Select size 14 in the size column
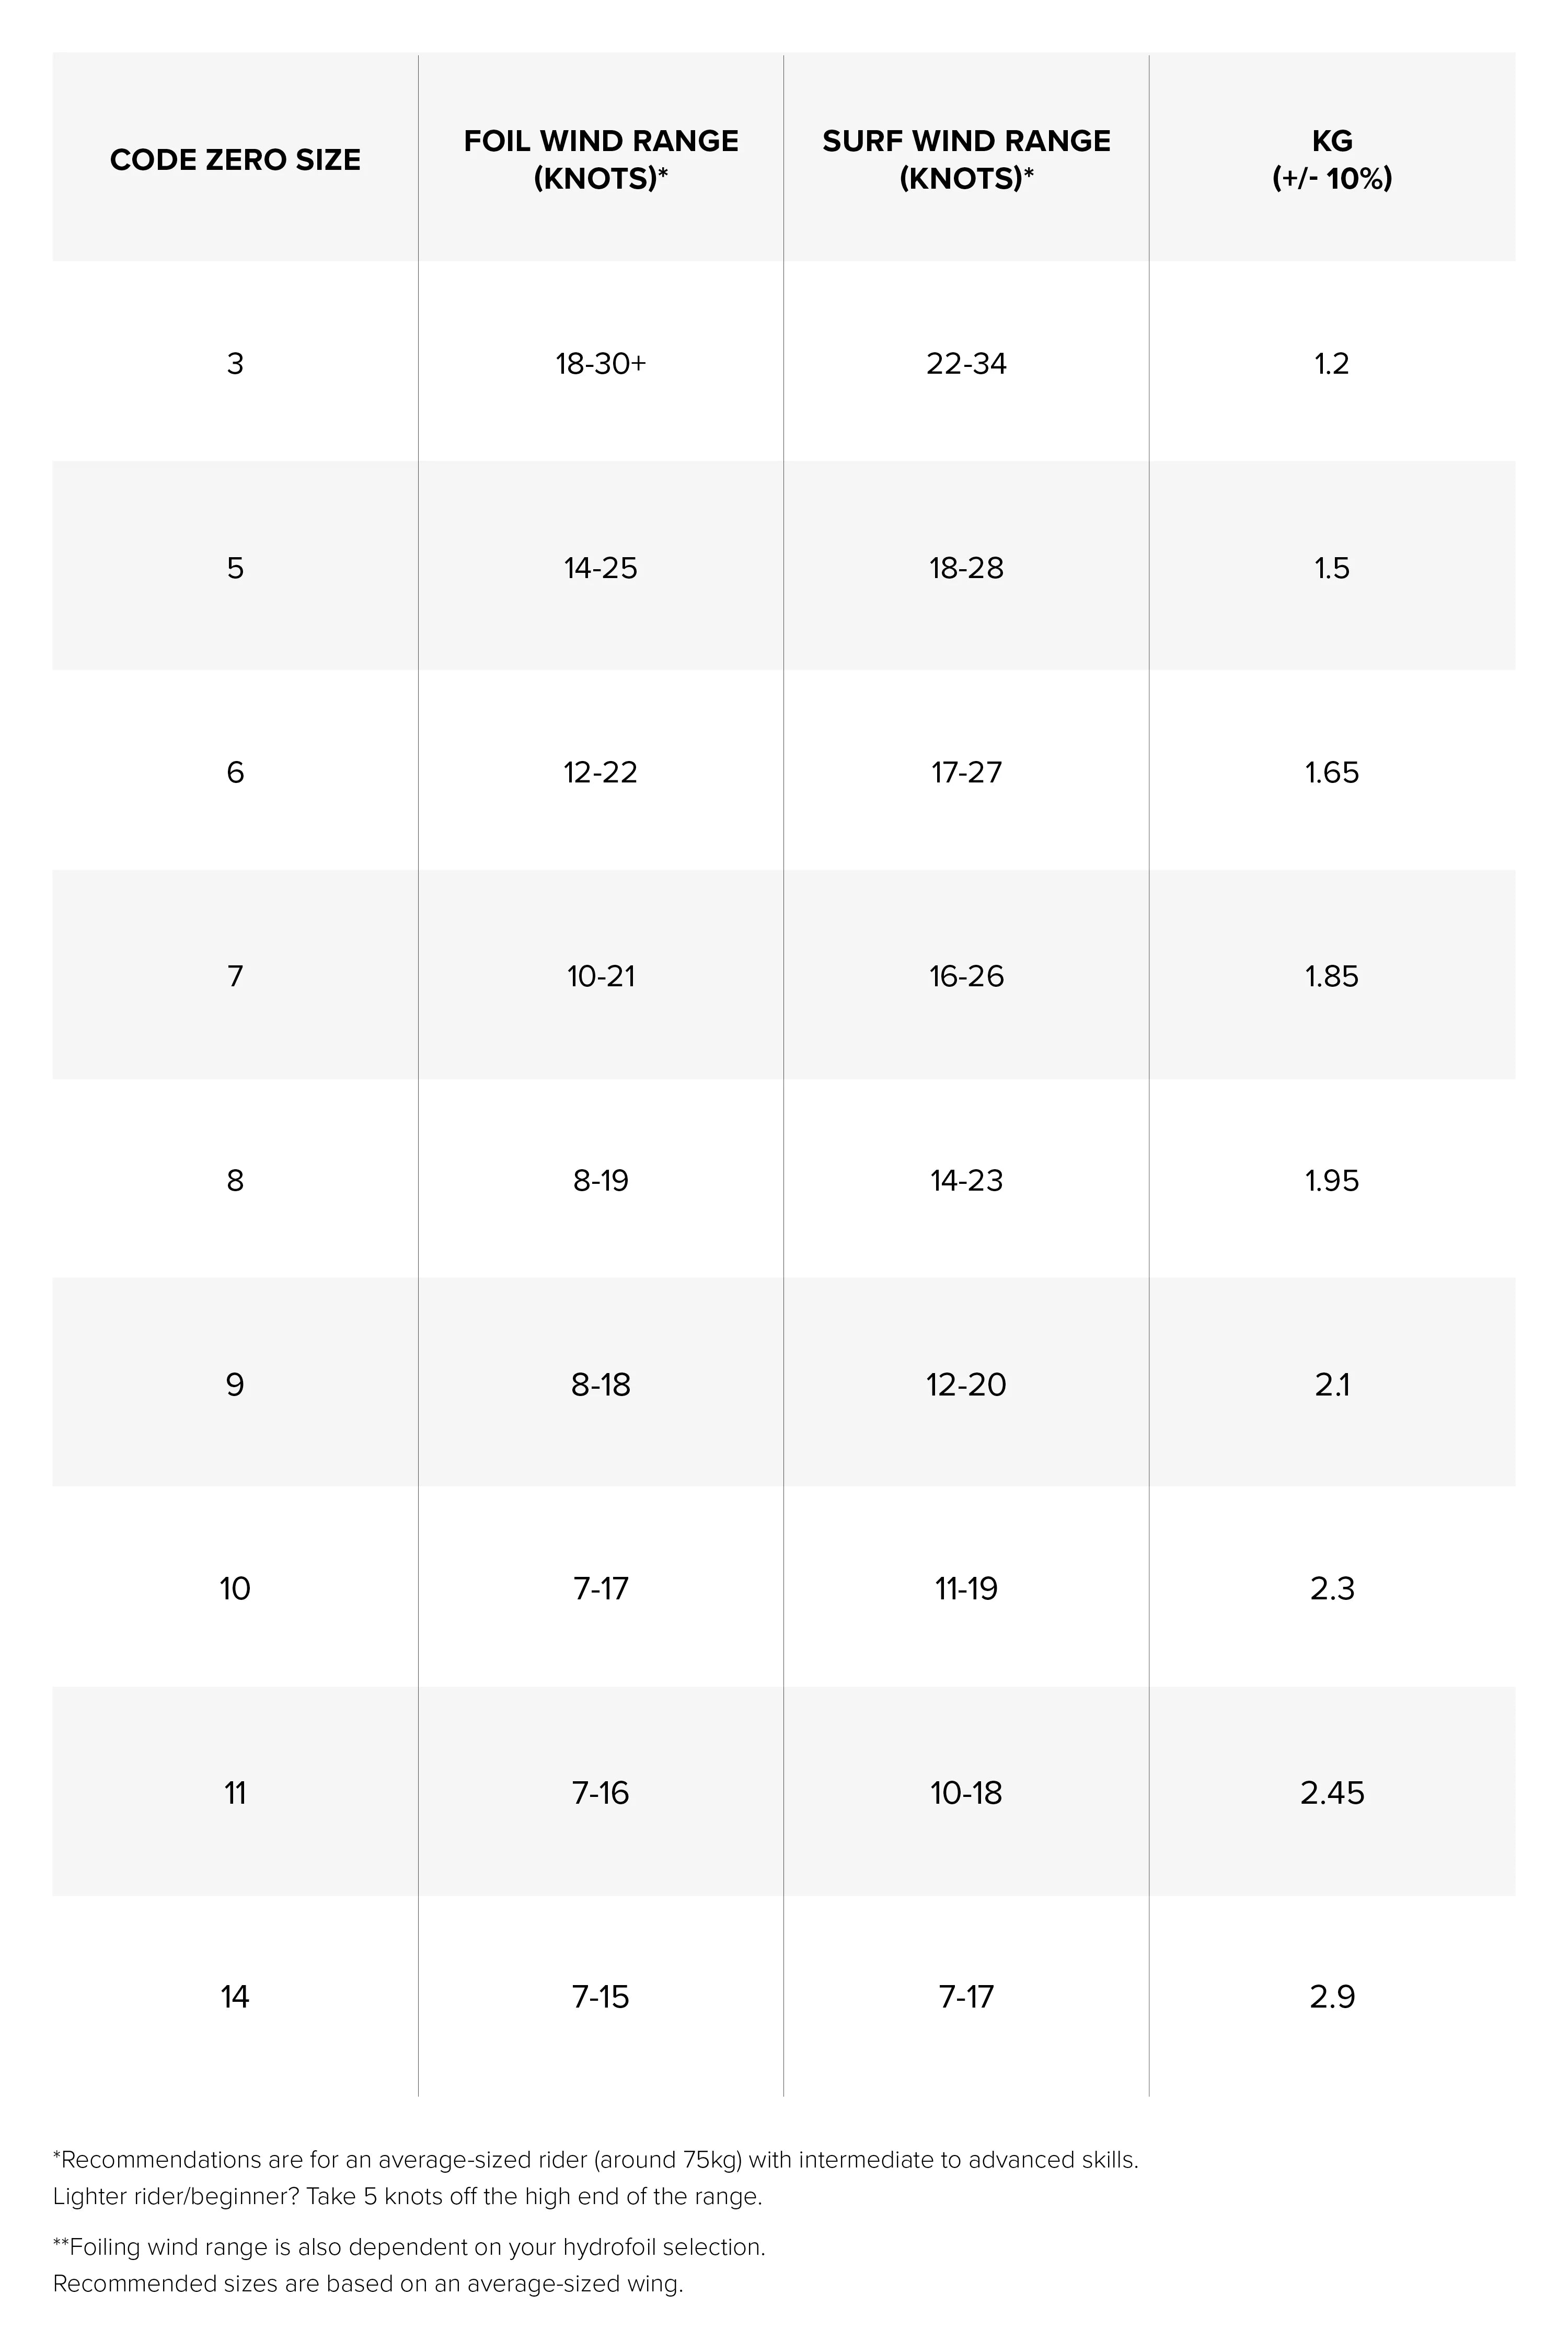 [235, 1997]
